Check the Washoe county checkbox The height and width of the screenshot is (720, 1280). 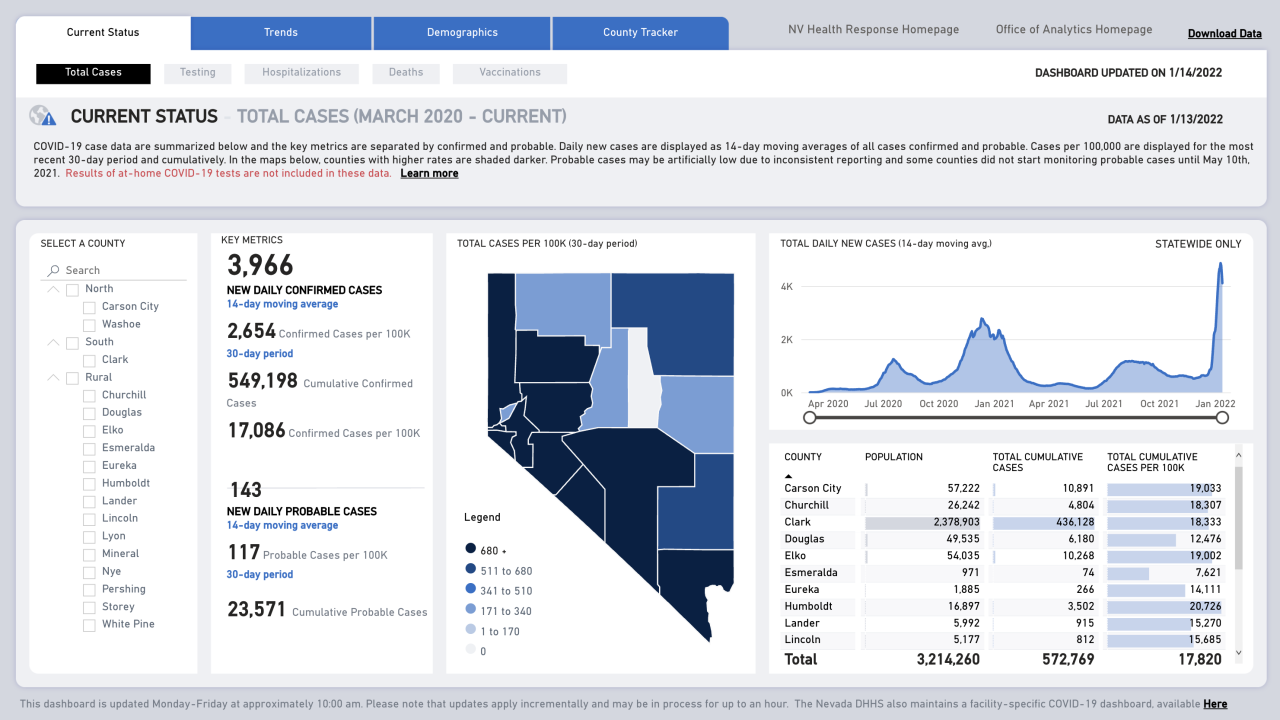[90, 325]
